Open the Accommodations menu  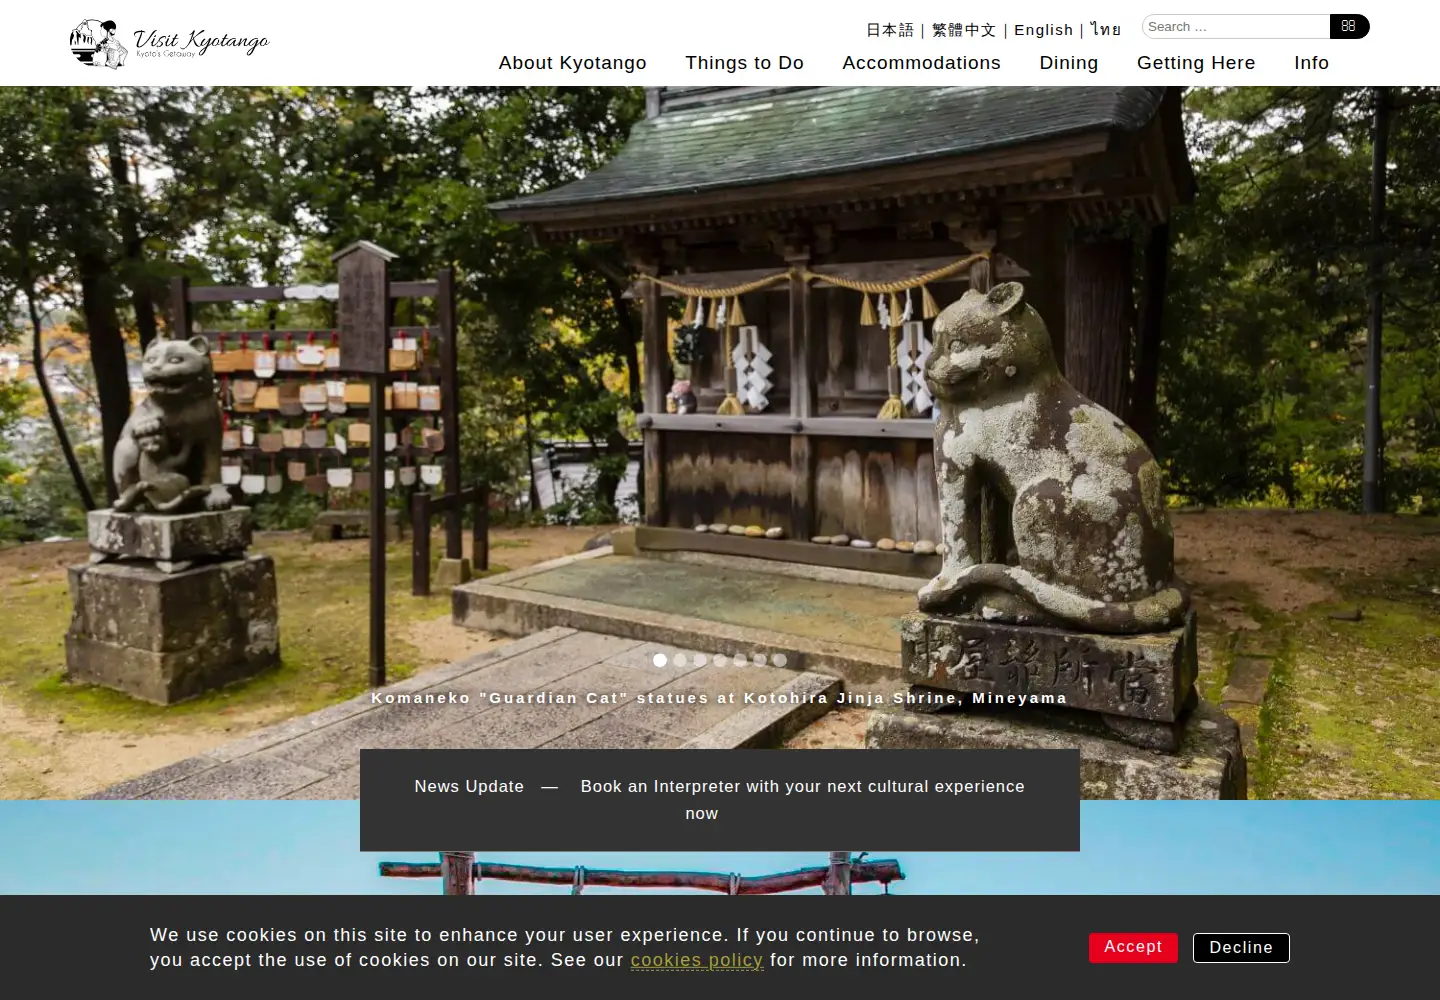click(921, 63)
